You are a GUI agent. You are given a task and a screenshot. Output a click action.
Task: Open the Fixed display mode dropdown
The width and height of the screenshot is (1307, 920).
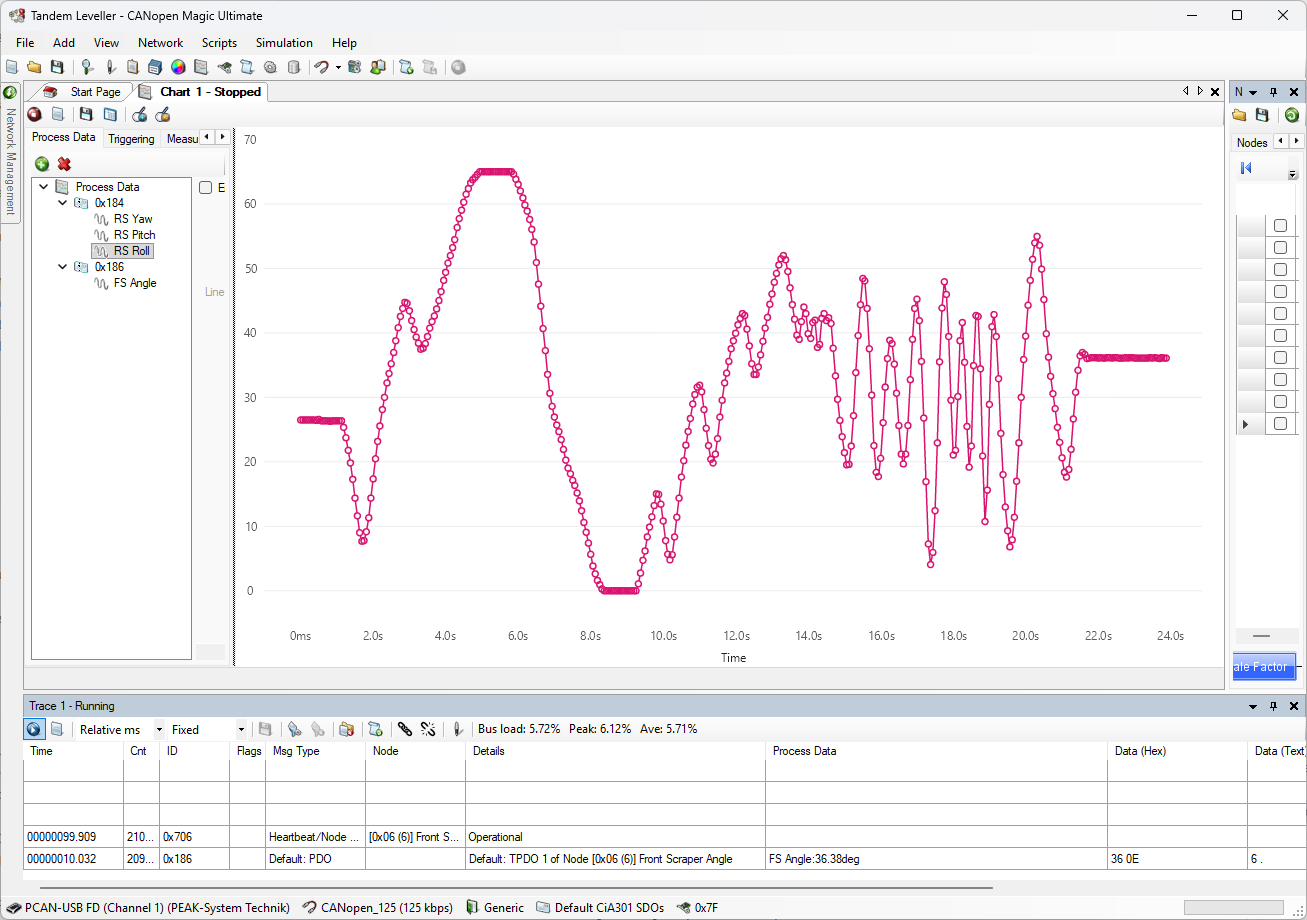(241, 730)
